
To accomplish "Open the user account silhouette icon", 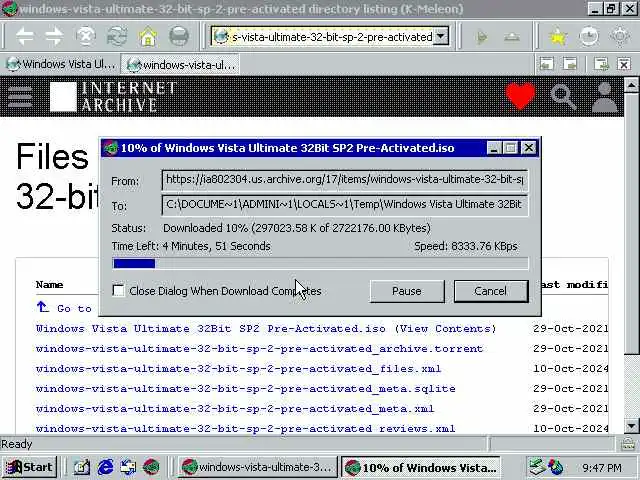I will (604, 97).
